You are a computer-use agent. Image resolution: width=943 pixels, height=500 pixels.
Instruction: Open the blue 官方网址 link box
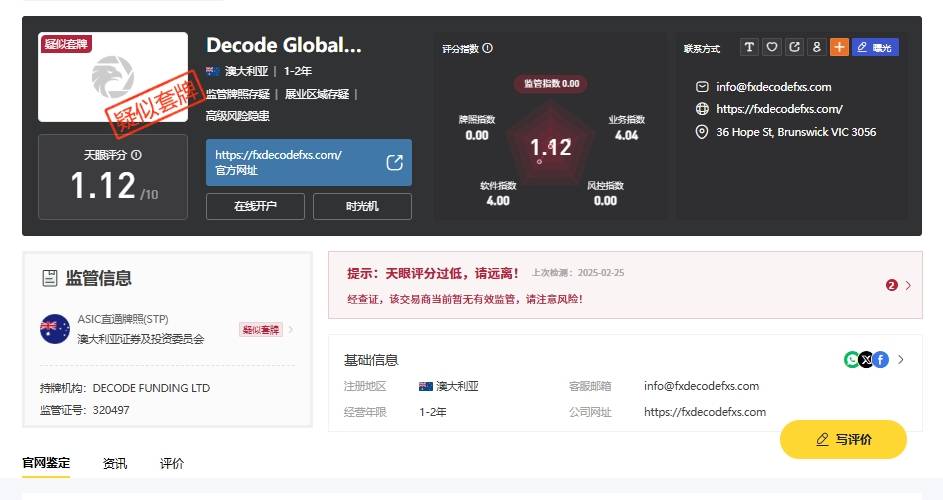[x=309, y=162]
